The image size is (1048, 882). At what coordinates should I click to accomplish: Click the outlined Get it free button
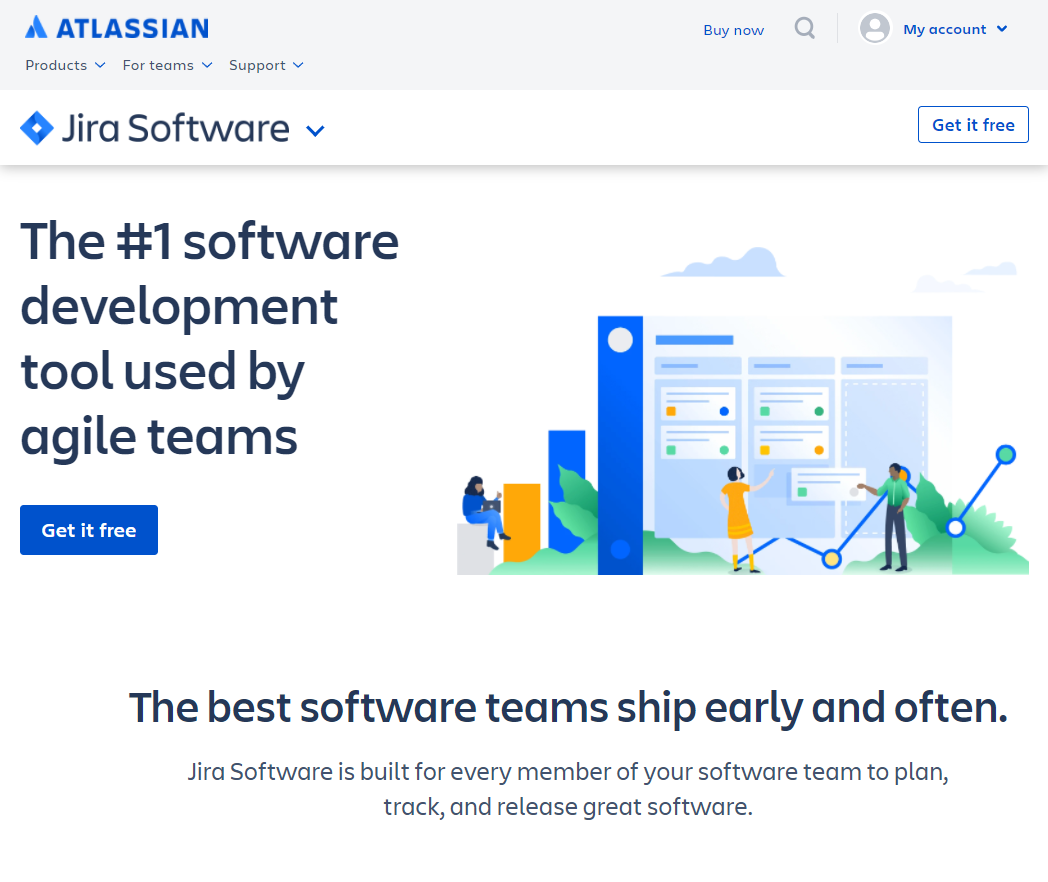tap(973, 124)
